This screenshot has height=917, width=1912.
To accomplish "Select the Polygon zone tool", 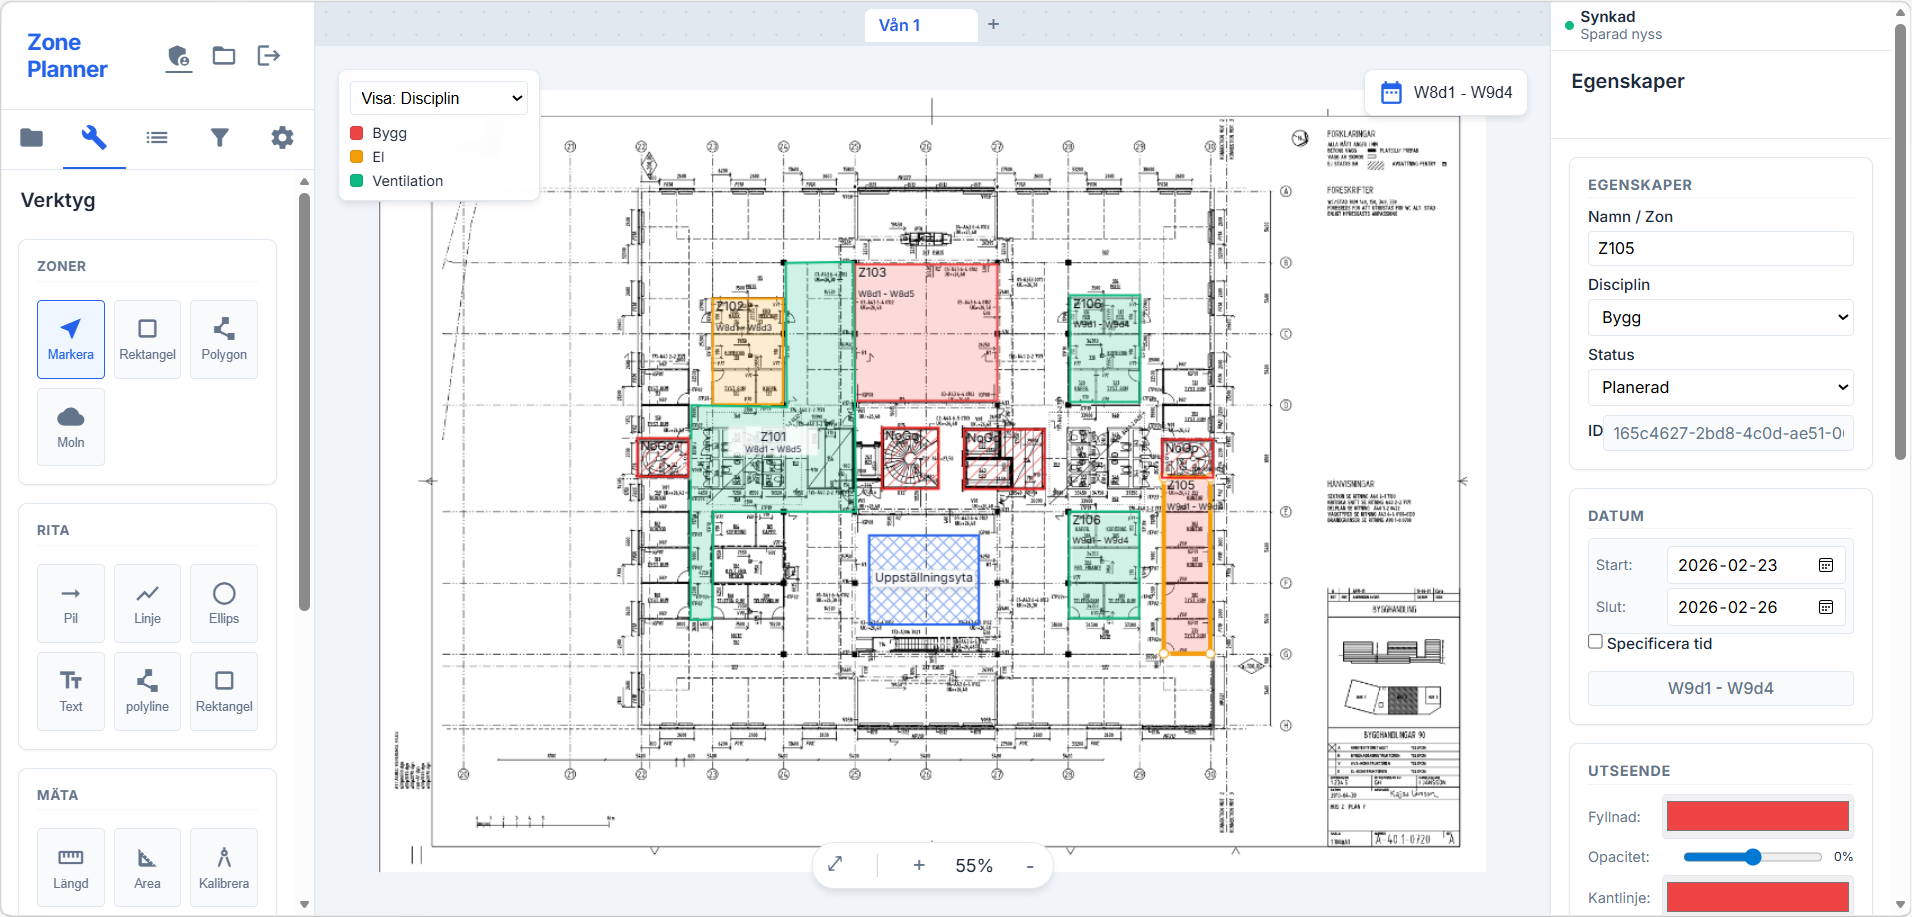I will click(223, 339).
